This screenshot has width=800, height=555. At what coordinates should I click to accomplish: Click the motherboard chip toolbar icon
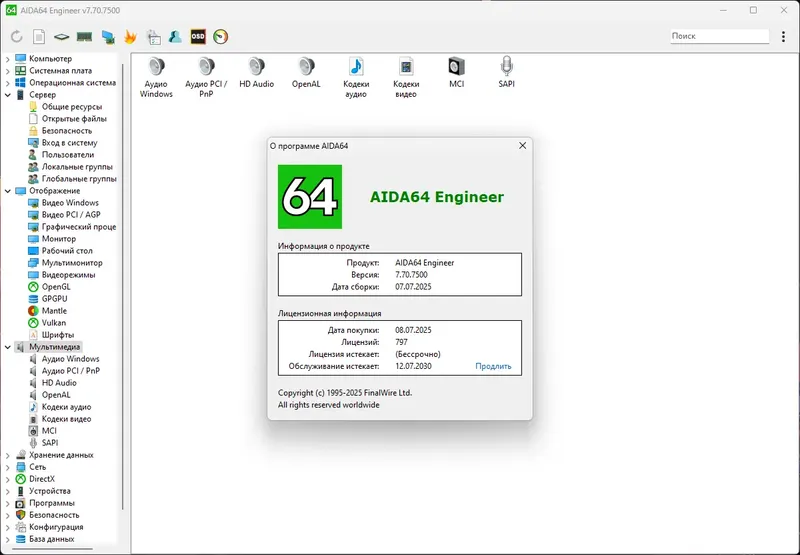[61, 37]
